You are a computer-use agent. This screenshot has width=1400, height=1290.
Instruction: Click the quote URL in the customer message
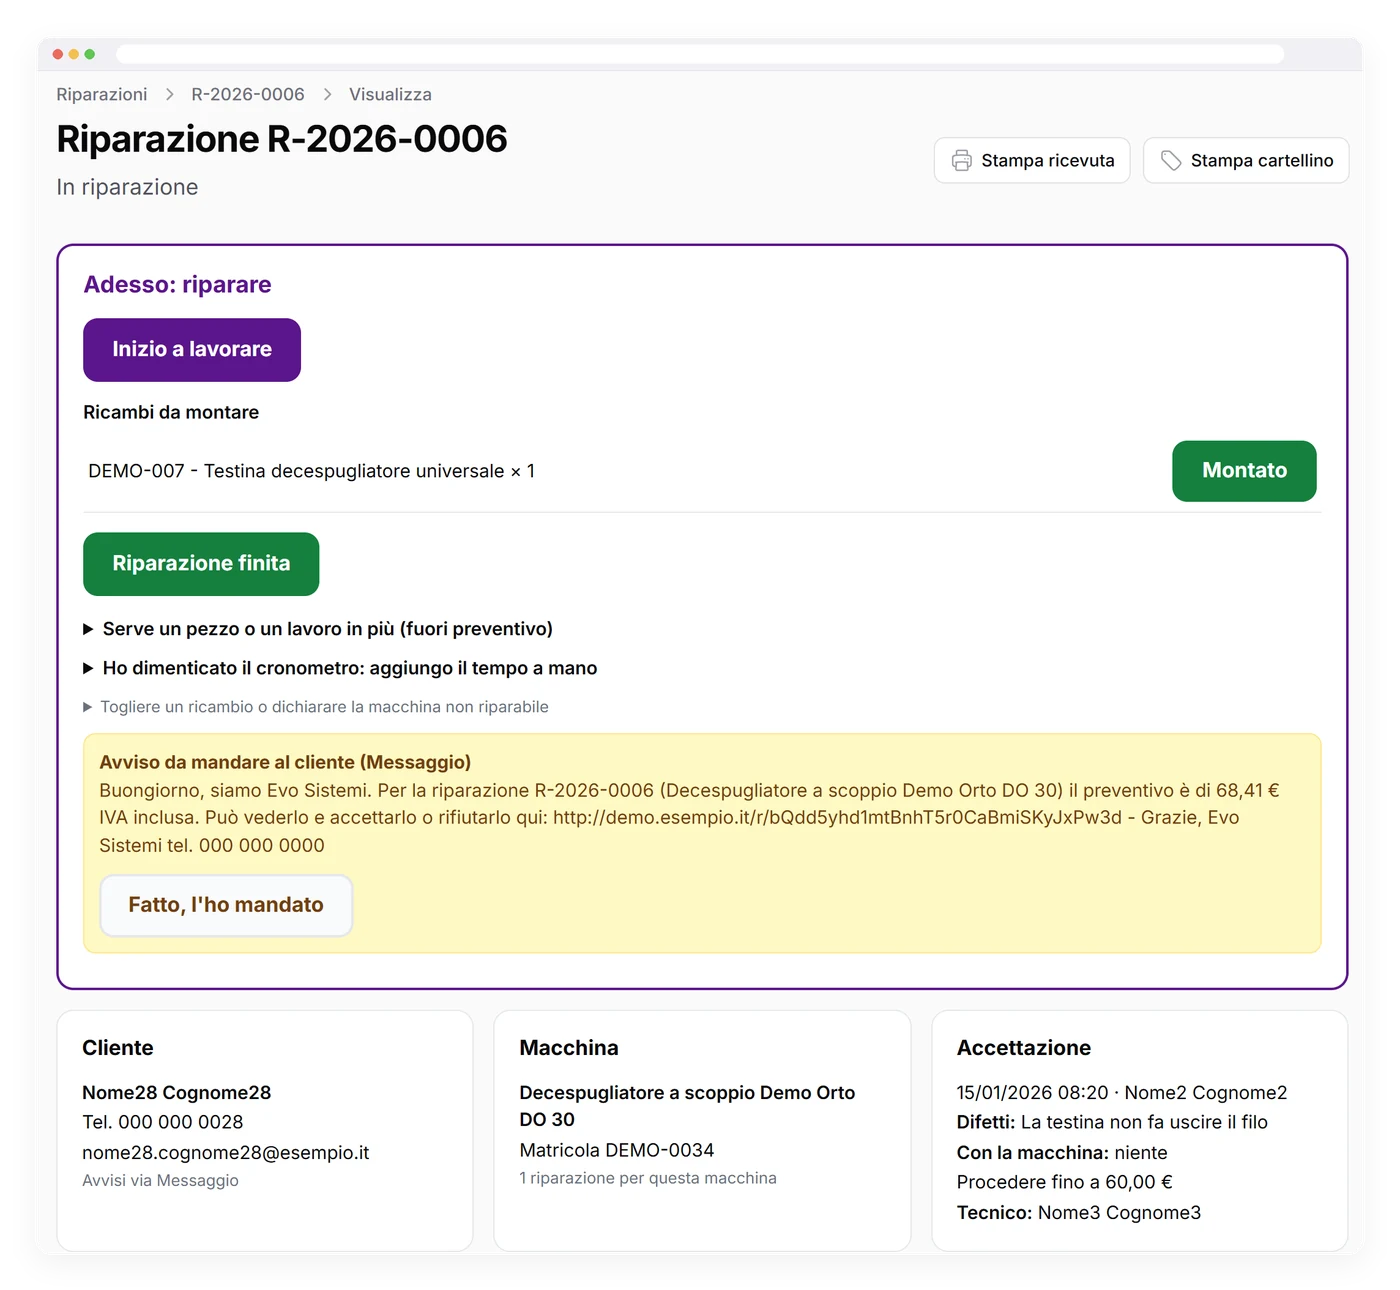[837, 817]
